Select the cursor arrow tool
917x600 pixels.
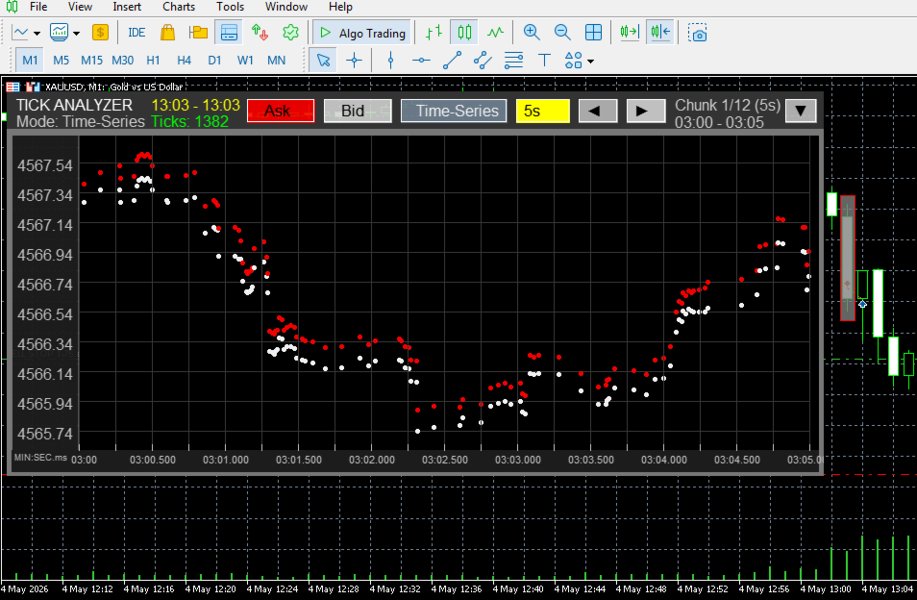[323, 60]
